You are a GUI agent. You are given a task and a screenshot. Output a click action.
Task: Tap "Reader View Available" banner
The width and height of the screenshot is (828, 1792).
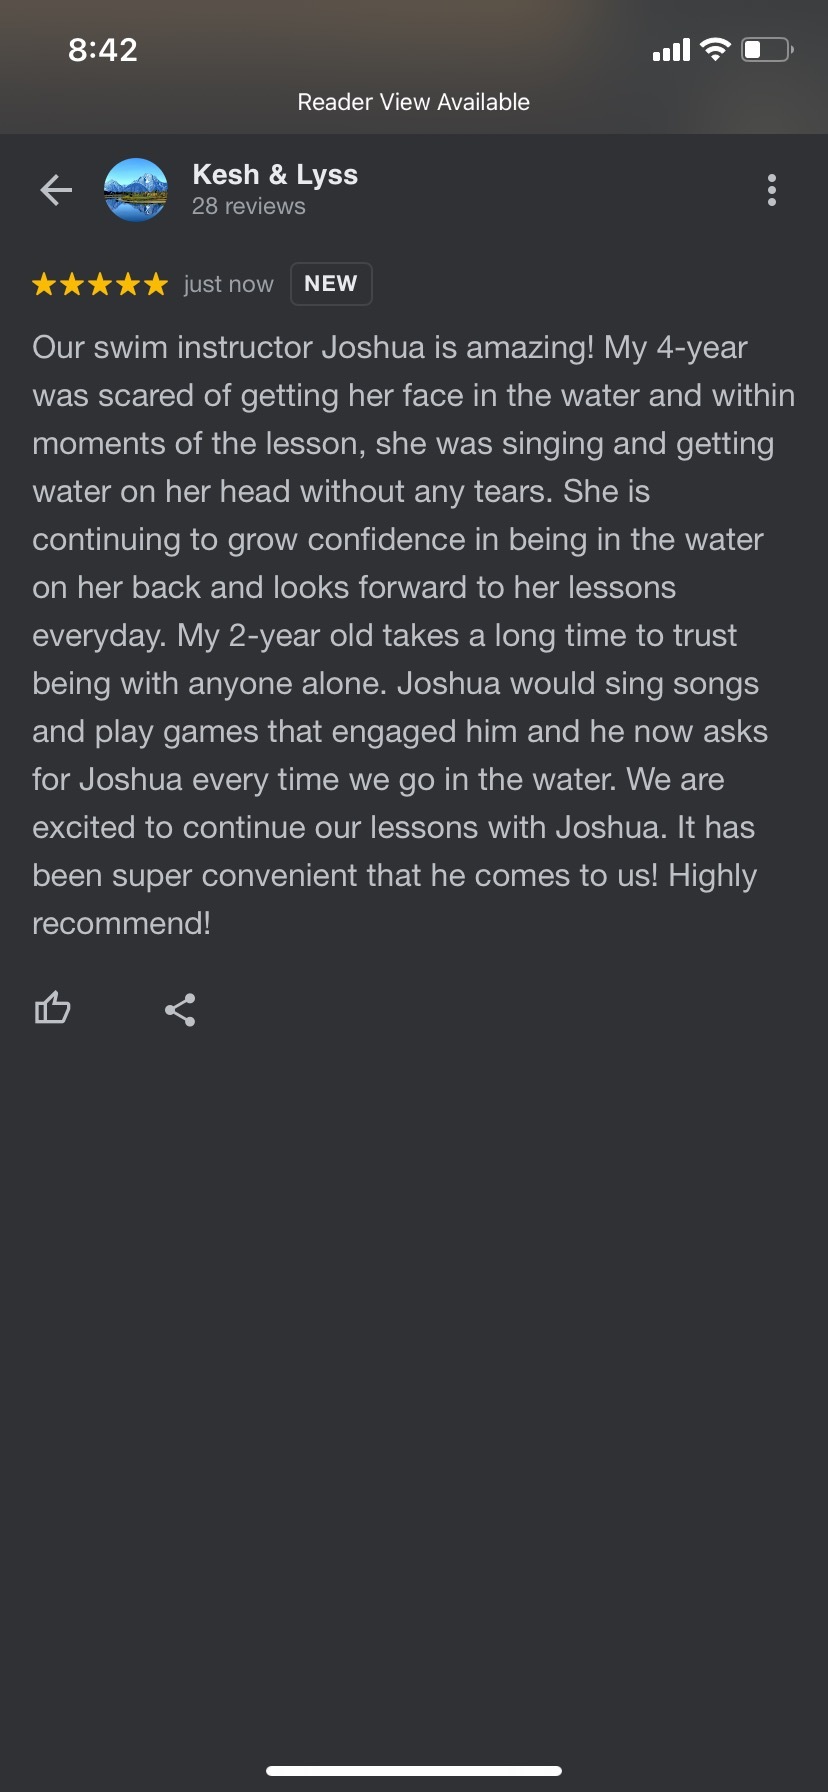pos(414,102)
